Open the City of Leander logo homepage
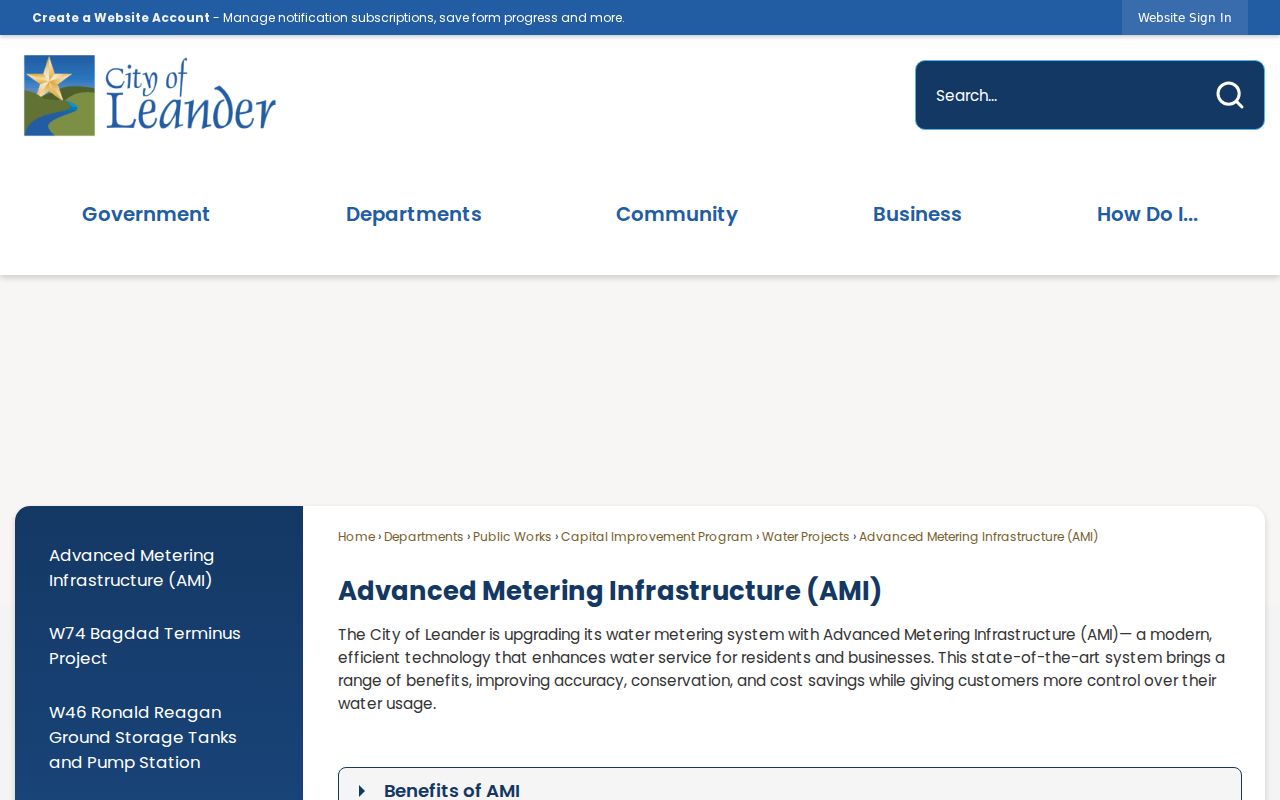Image resolution: width=1280 pixels, height=800 pixels. (150, 96)
